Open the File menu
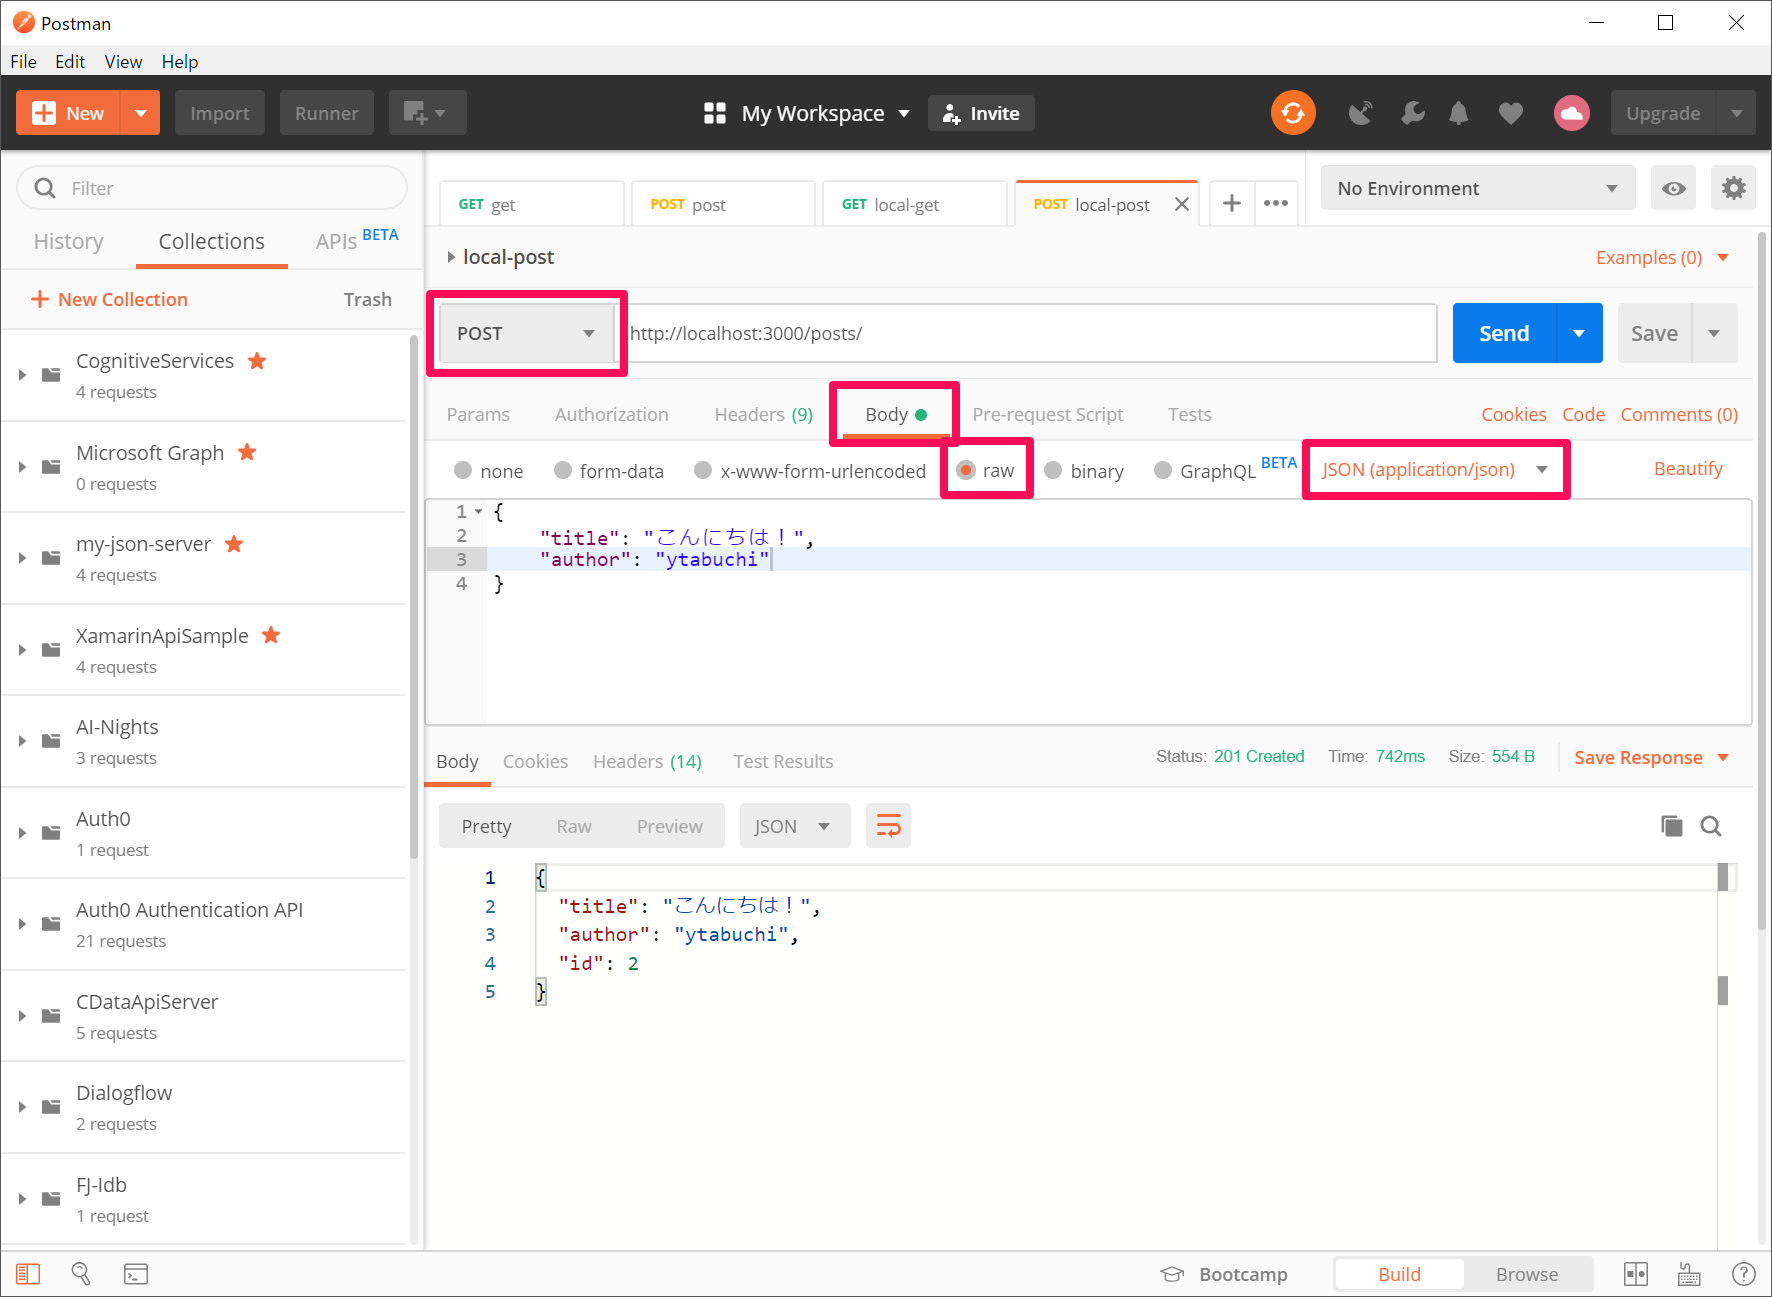Screen dimensions: 1772x1297 pyautogui.click(x=23, y=61)
